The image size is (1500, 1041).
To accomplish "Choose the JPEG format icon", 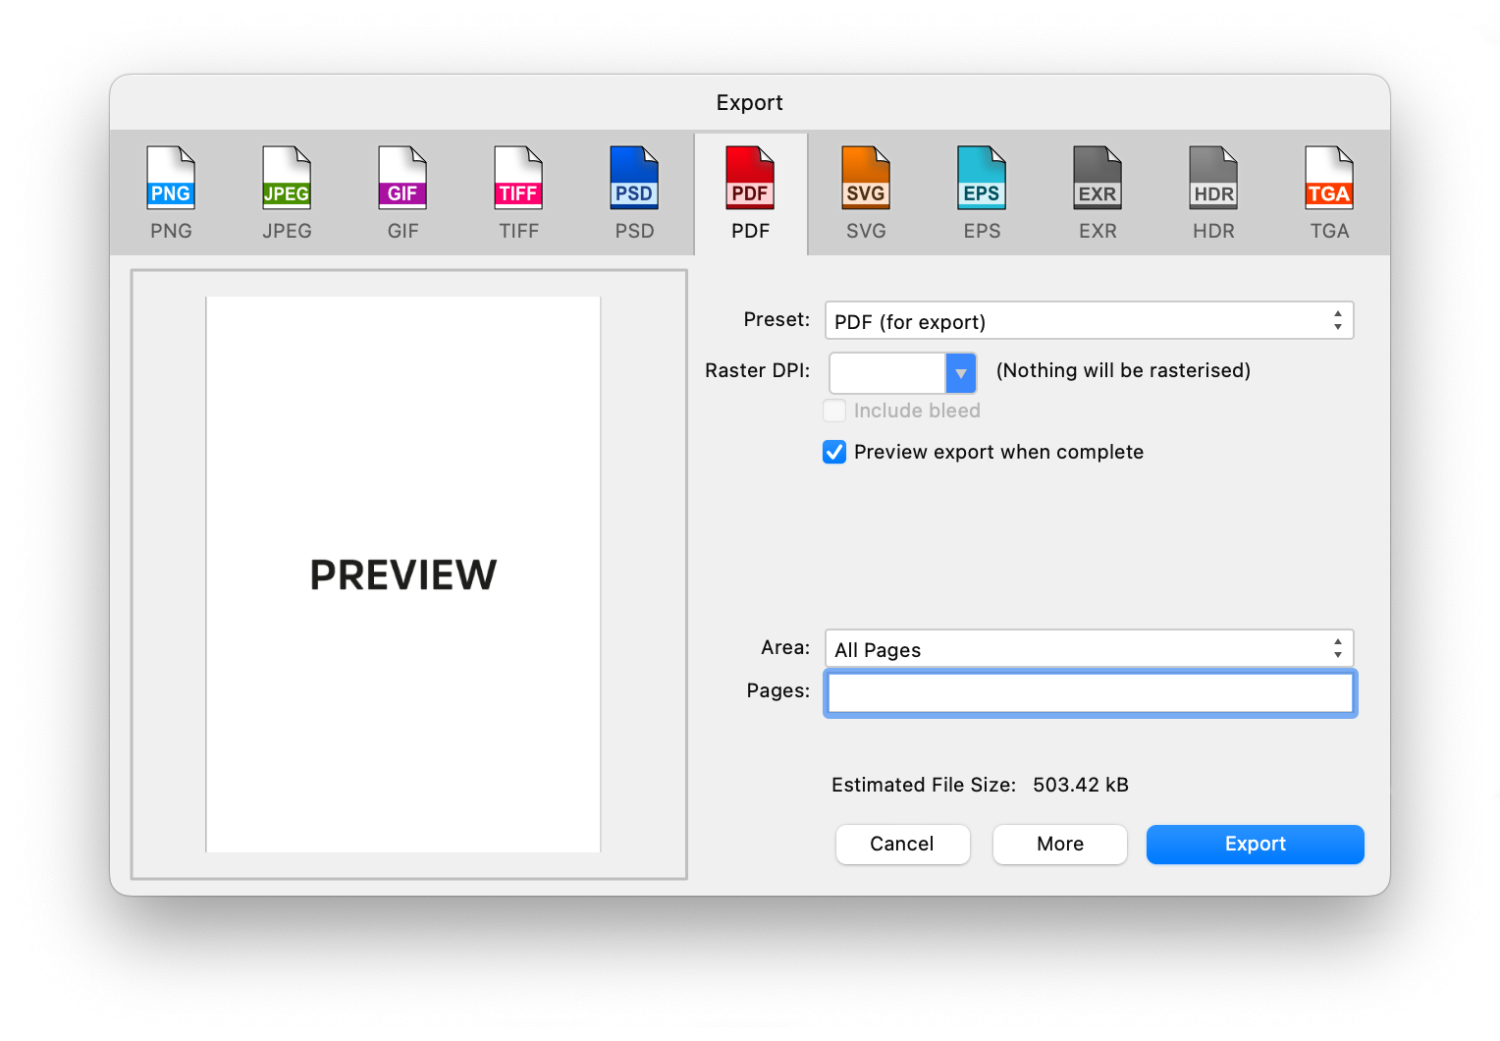I will click(286, 190).
